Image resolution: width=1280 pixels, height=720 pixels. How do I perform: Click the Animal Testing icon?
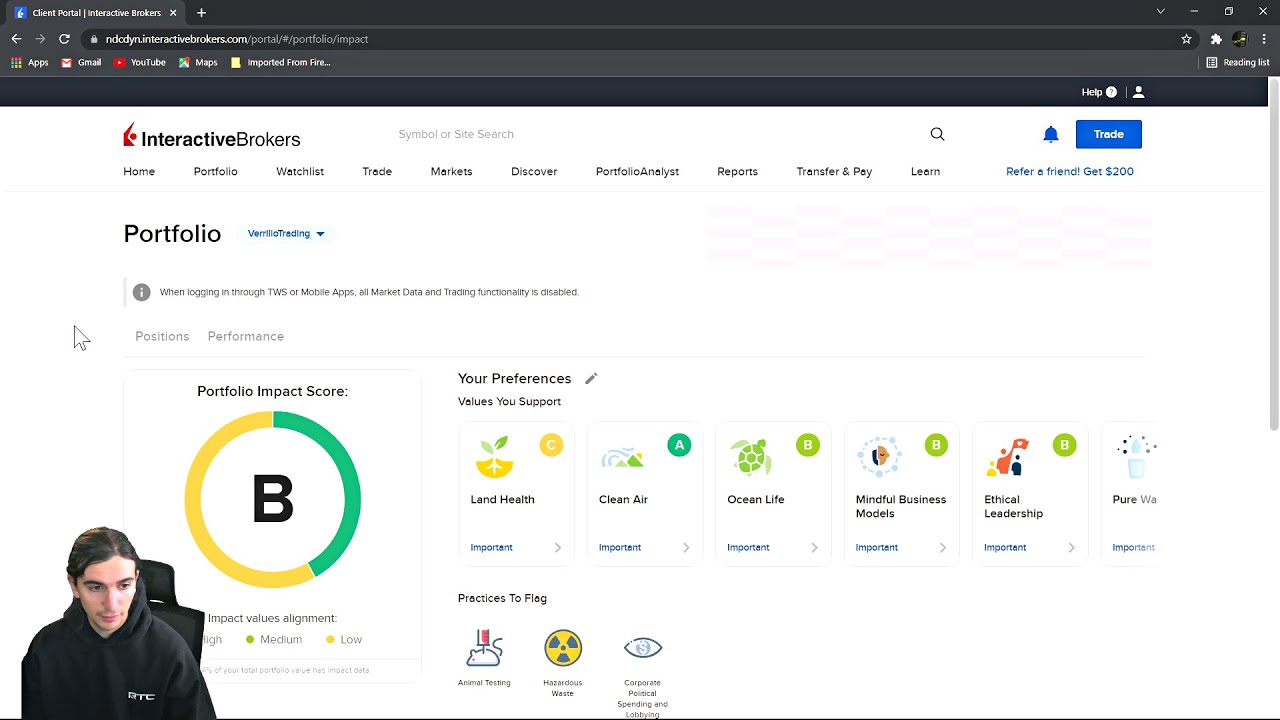[x=484, y=648]
